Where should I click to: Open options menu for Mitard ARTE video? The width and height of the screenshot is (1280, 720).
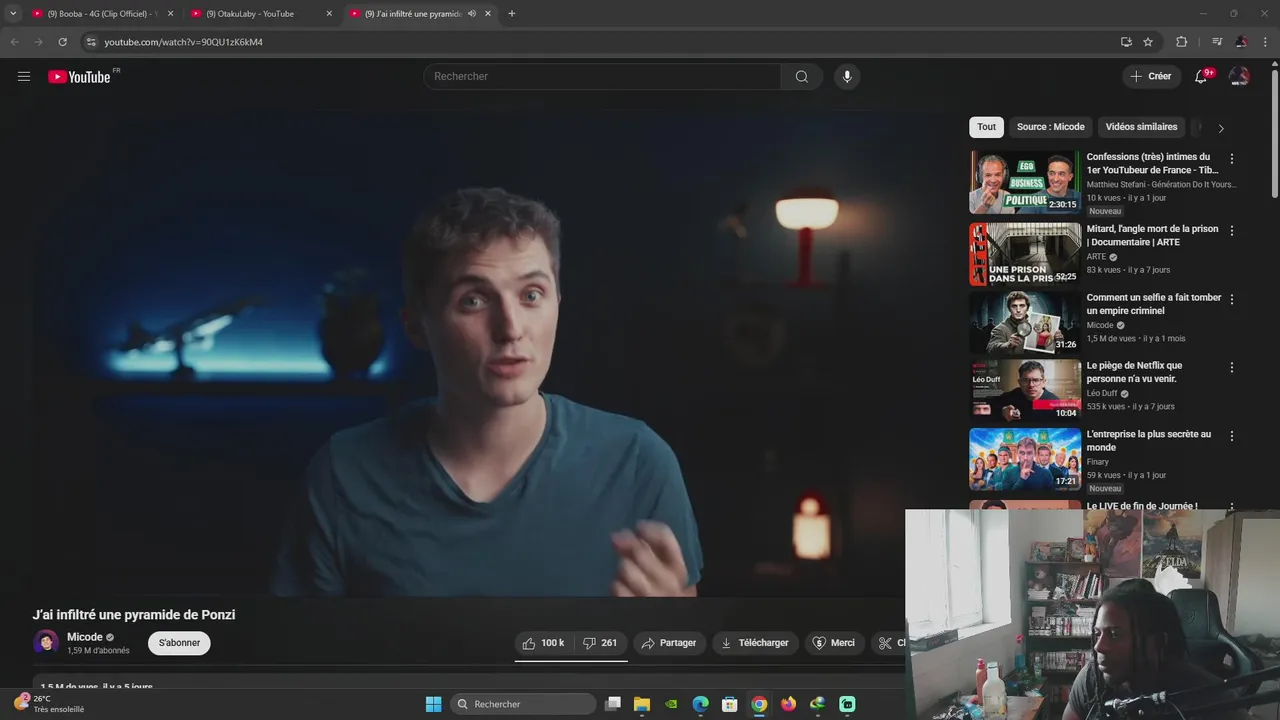(1232, 231)
